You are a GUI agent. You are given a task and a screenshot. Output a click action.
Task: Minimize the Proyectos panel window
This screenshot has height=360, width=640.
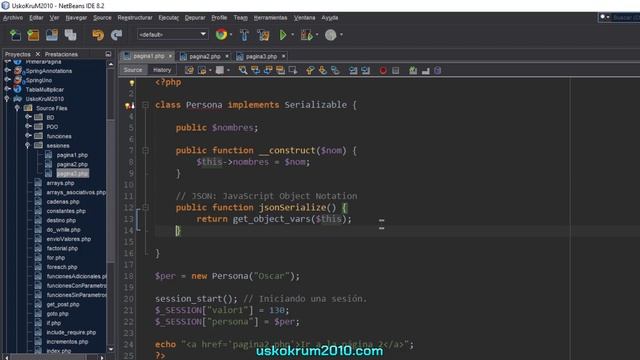click(108, 54)
